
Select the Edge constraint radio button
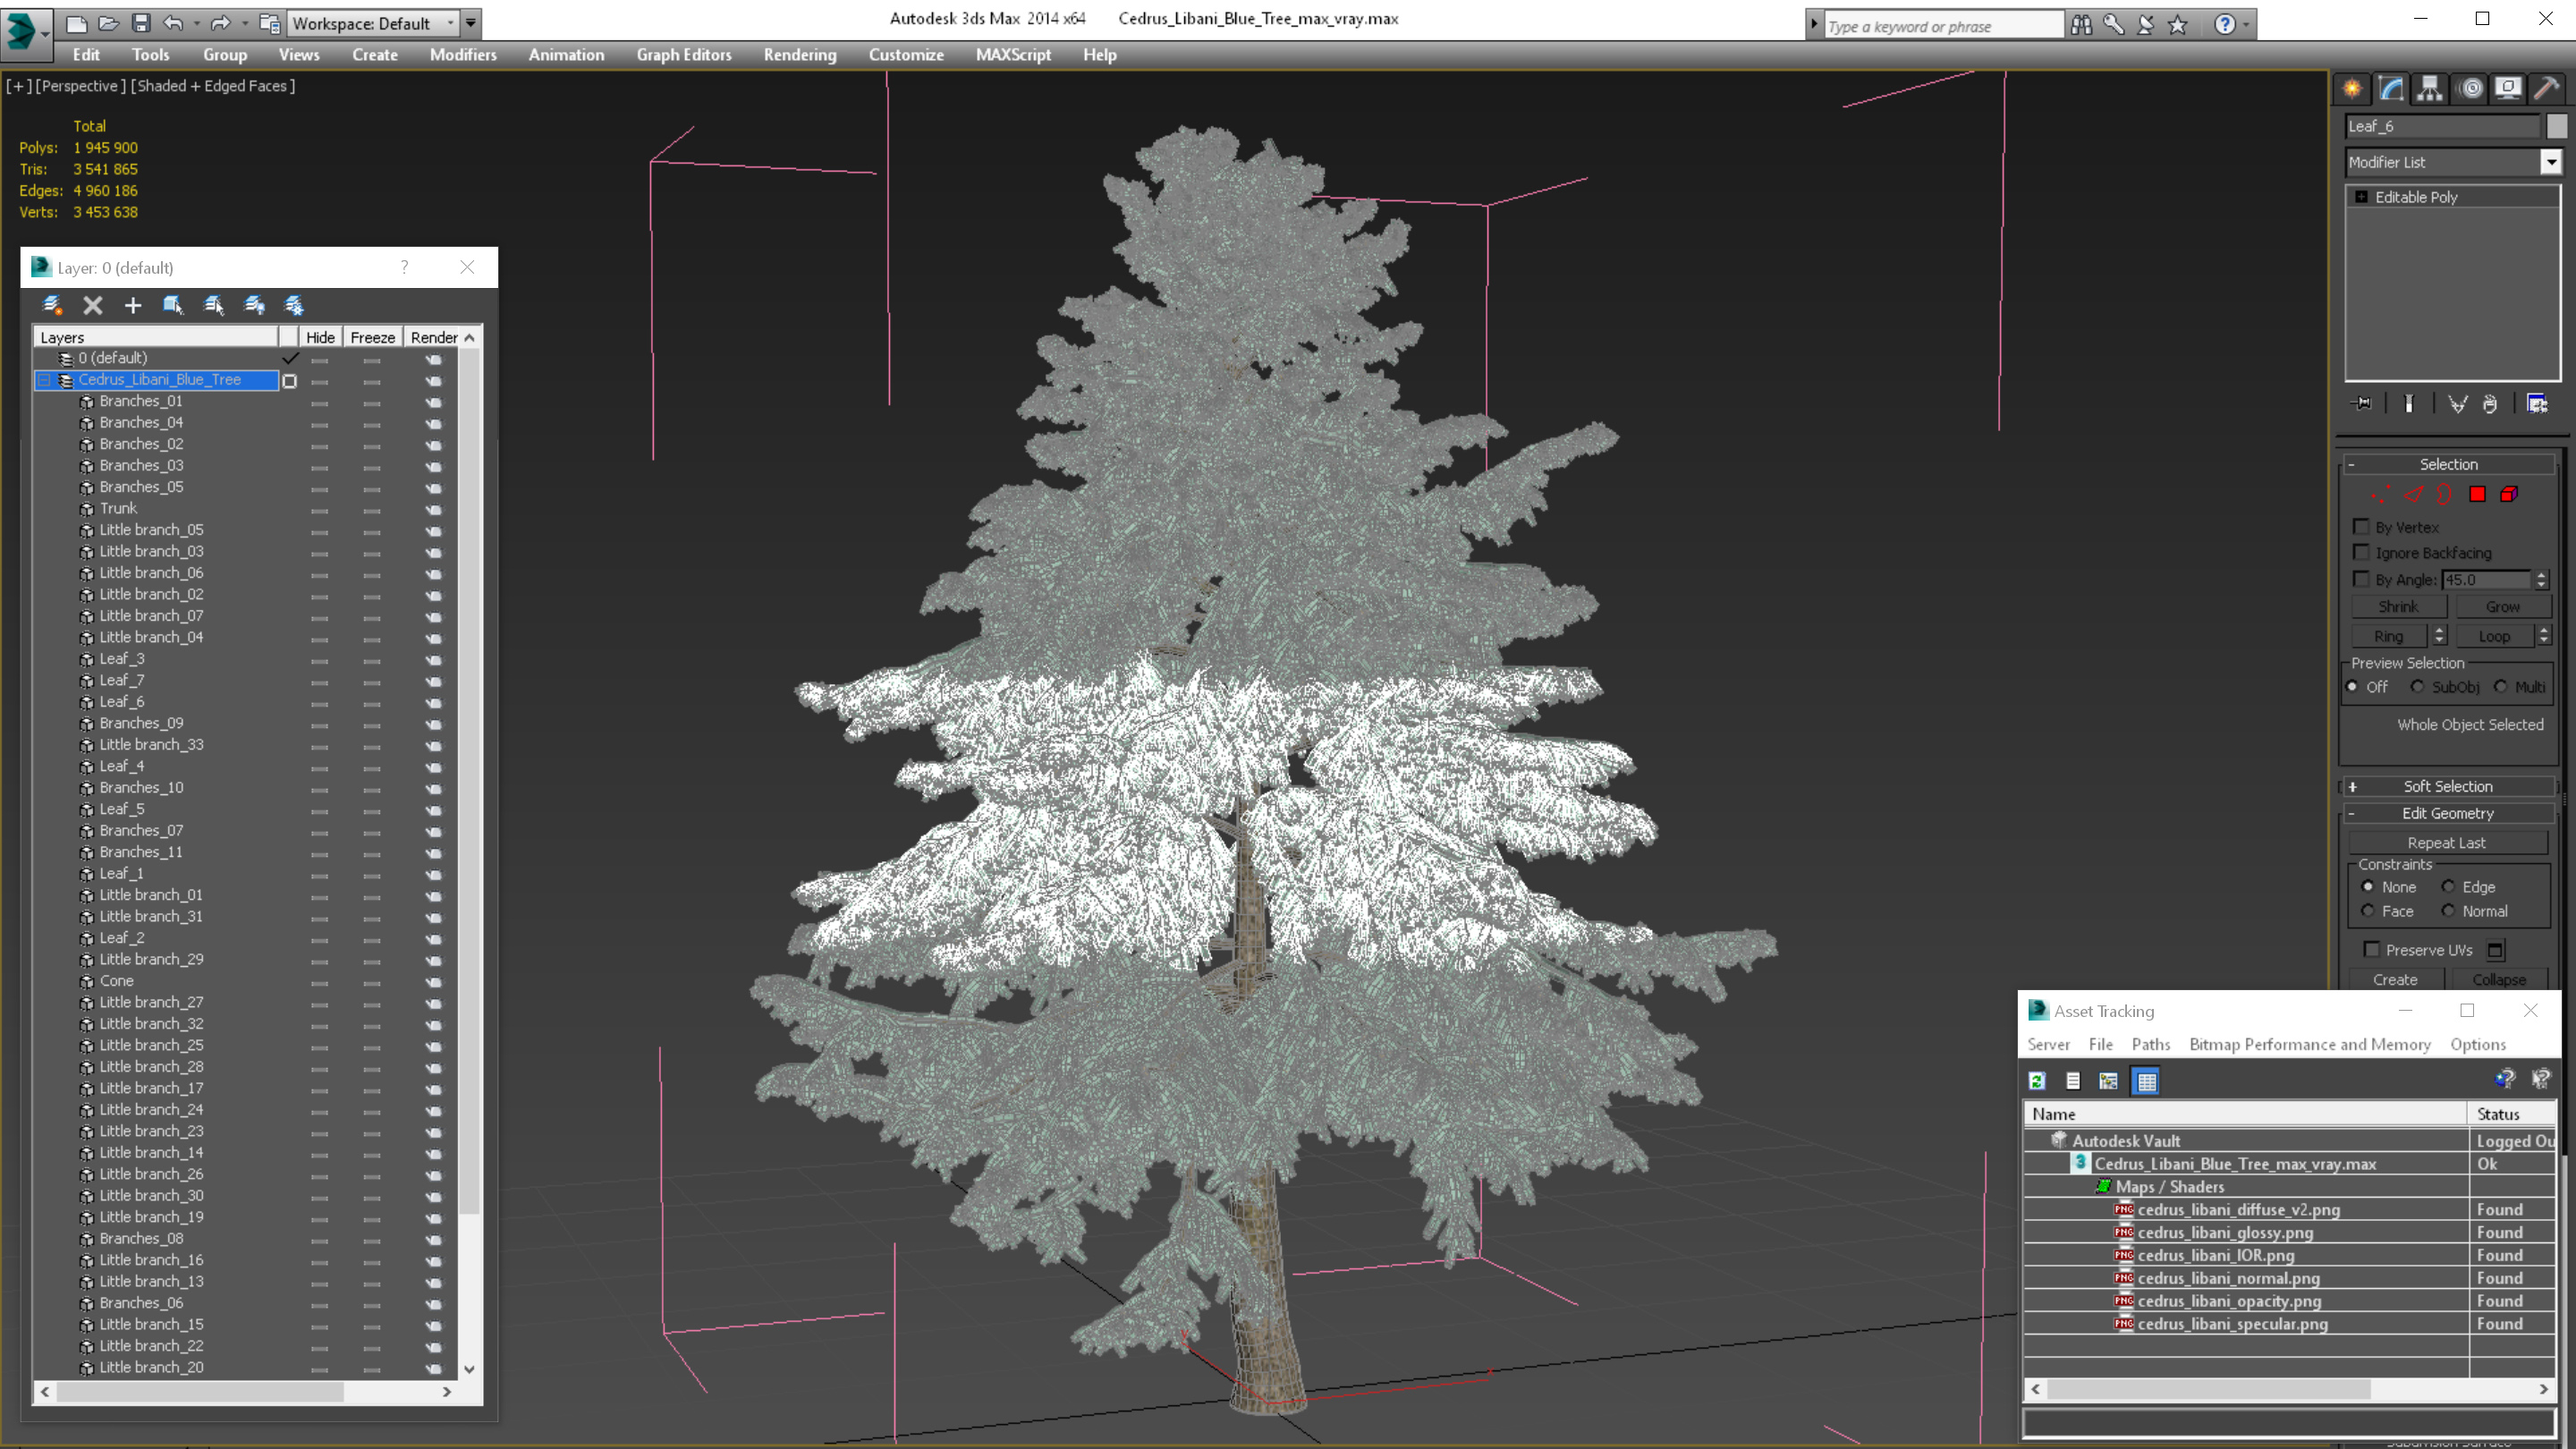[x=2448, y=886]
